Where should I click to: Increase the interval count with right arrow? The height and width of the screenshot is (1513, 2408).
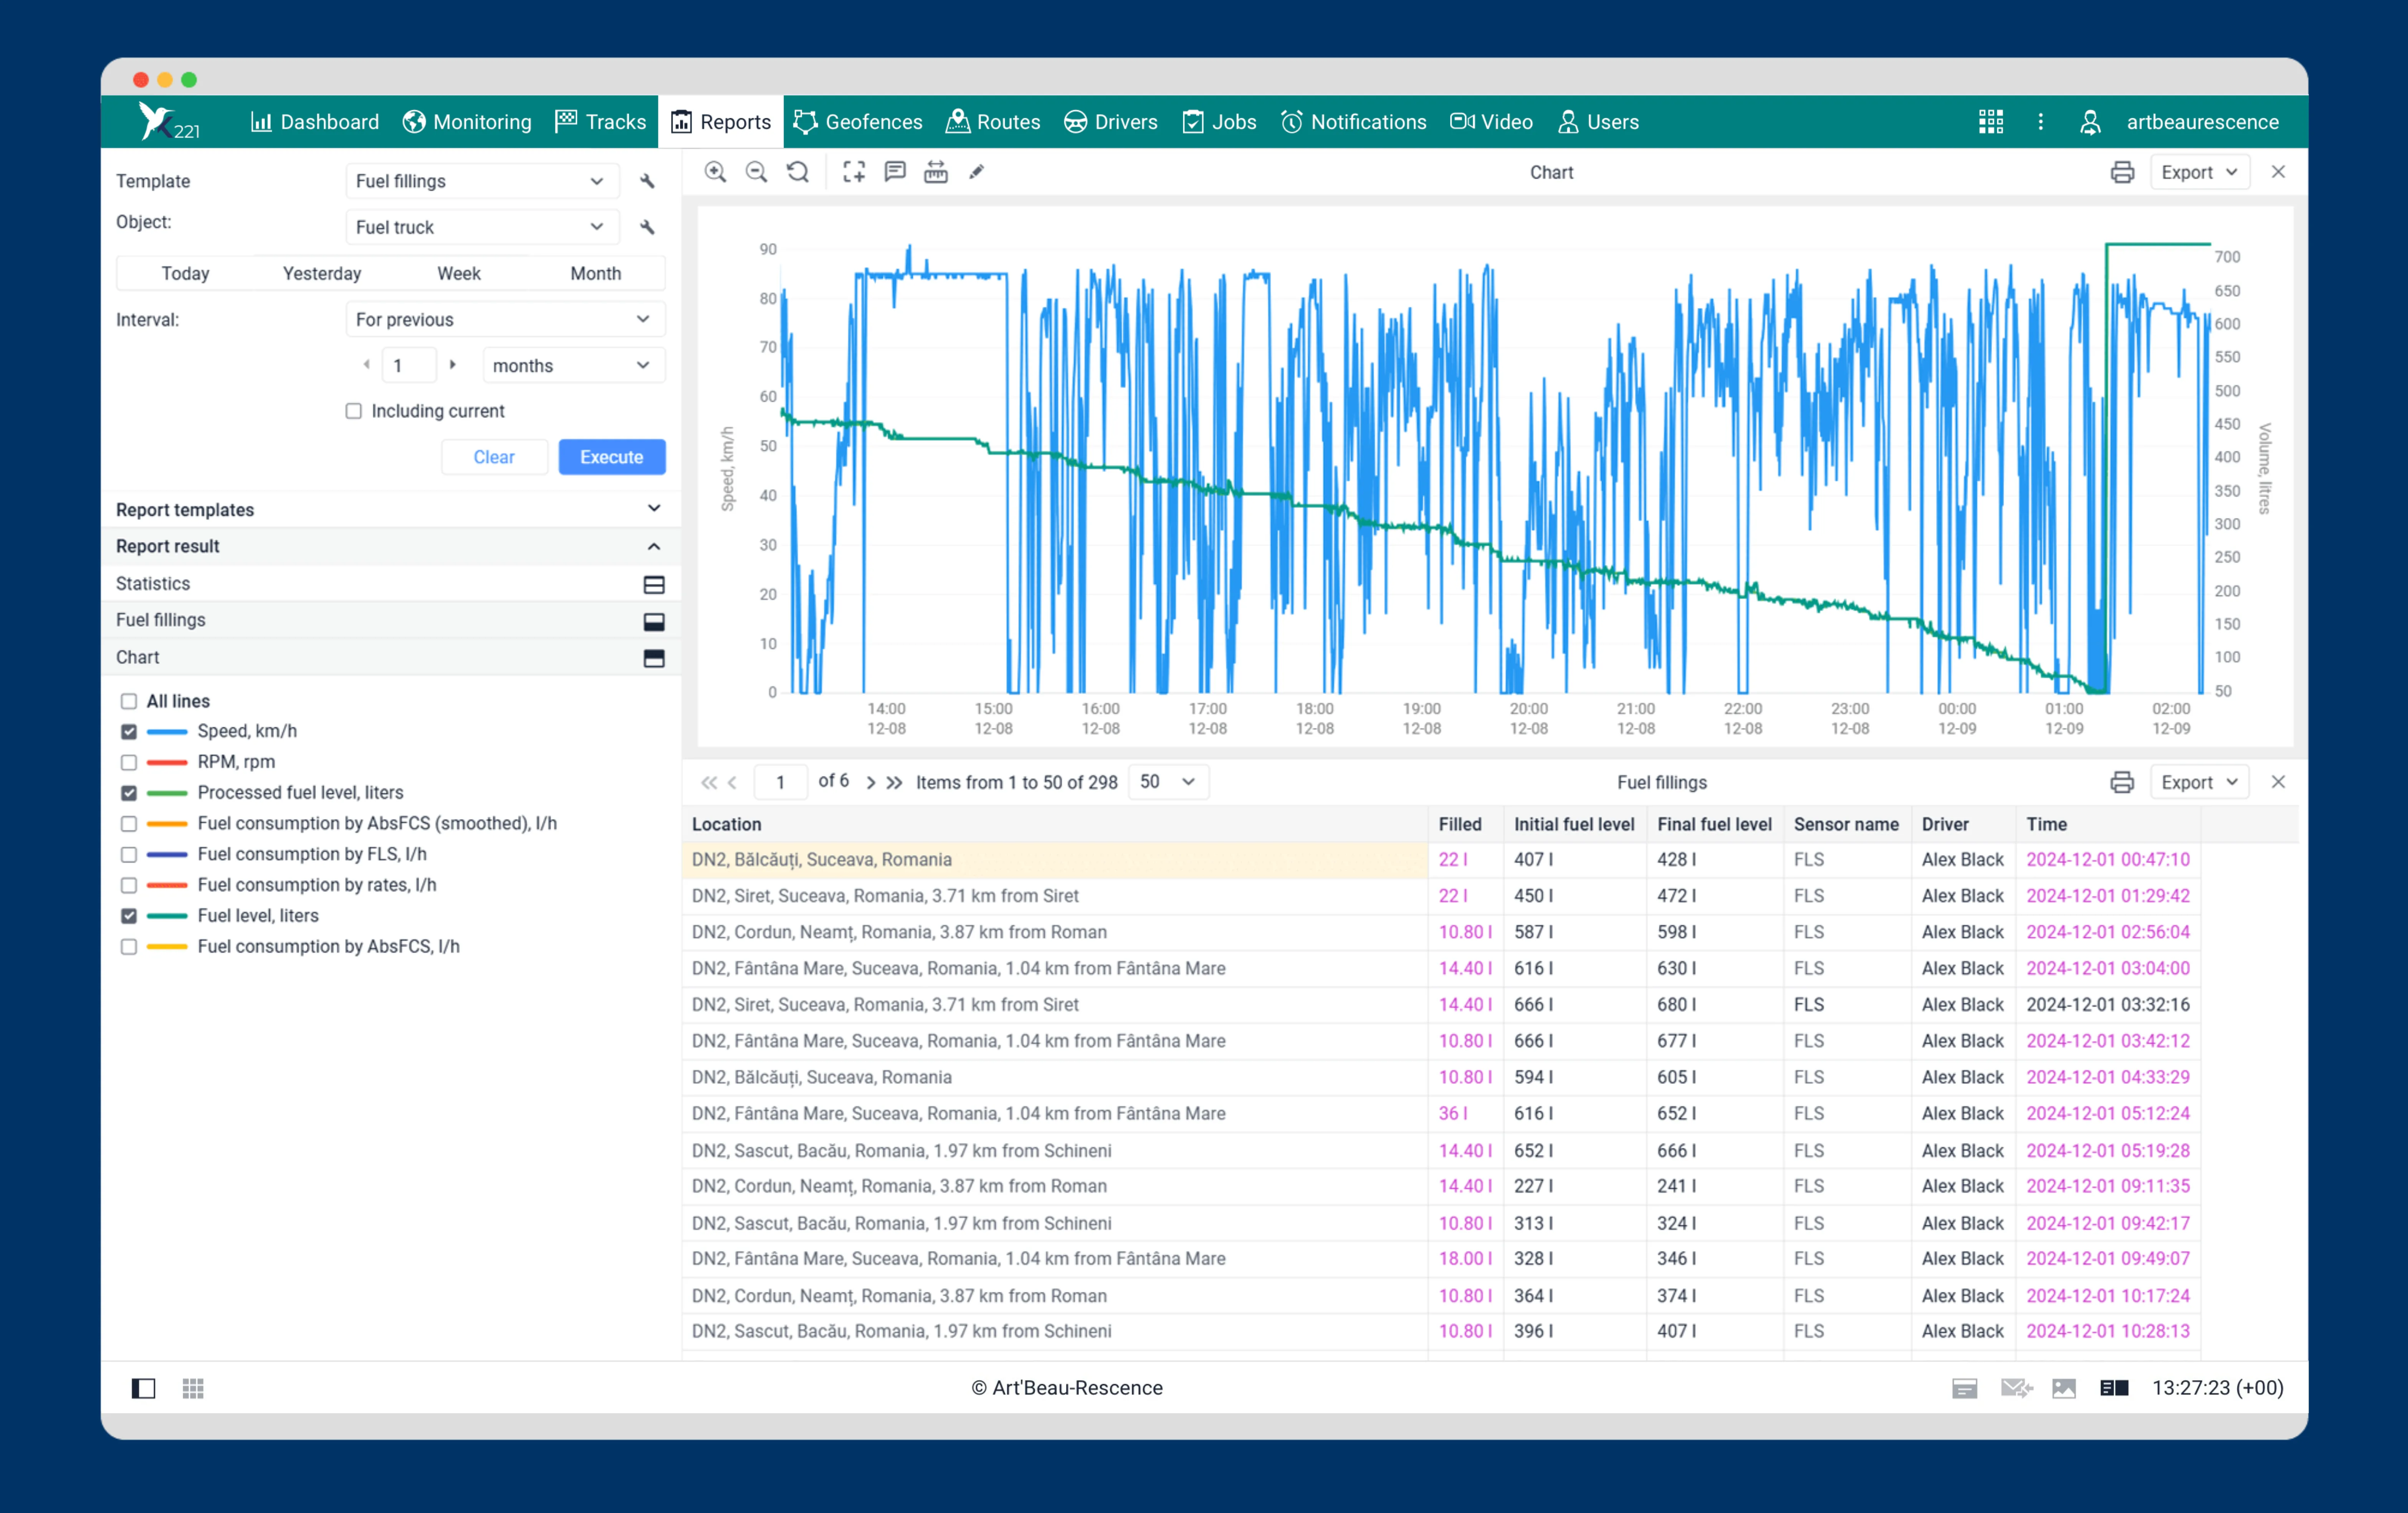[453, 365]
